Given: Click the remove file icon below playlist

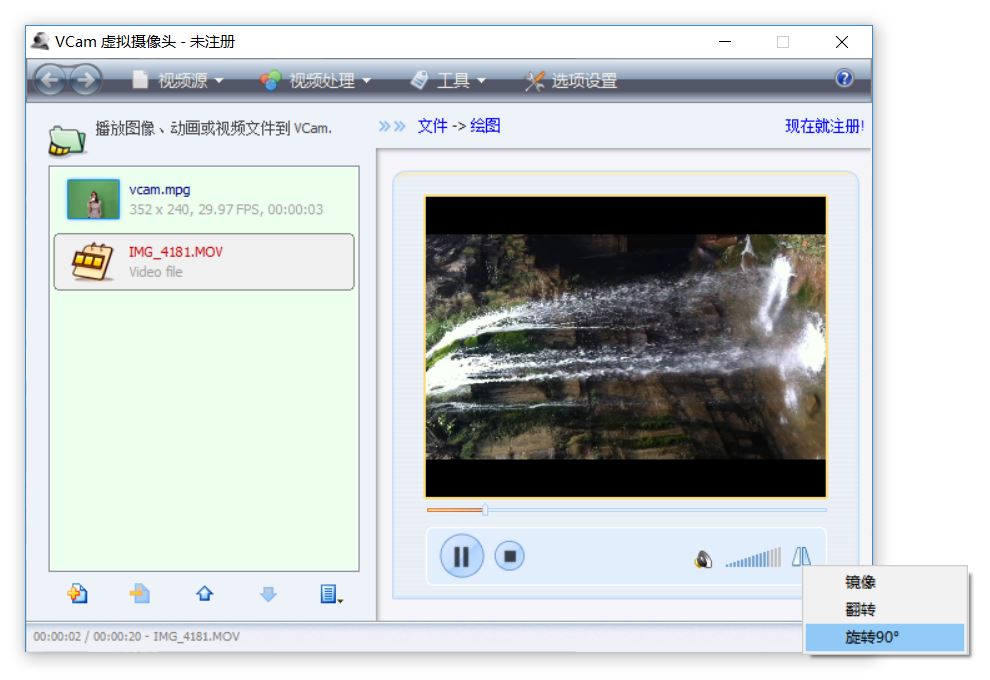Looking at the screenshot, I should tap(140, 594).
